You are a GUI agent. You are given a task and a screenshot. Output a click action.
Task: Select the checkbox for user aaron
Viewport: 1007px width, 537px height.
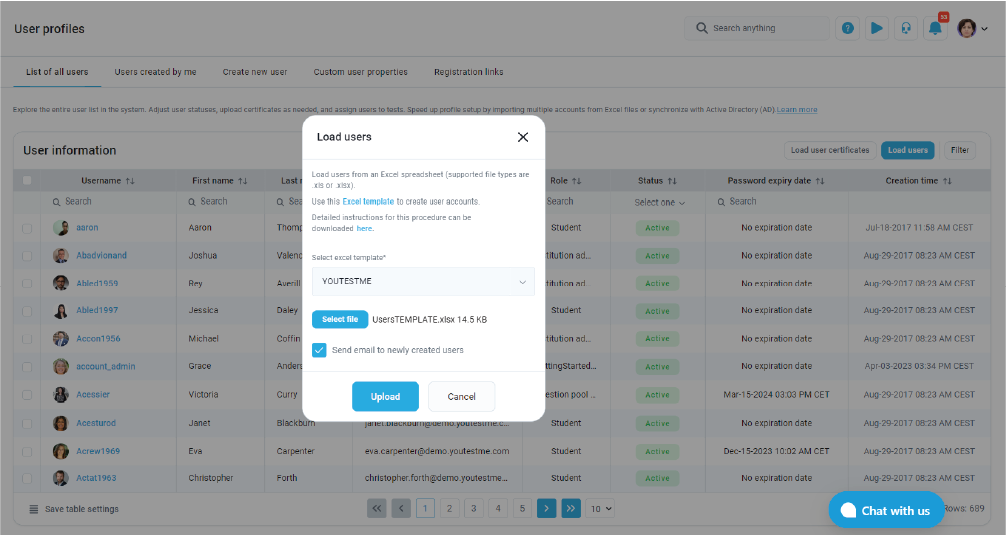(x=27, y=228)
